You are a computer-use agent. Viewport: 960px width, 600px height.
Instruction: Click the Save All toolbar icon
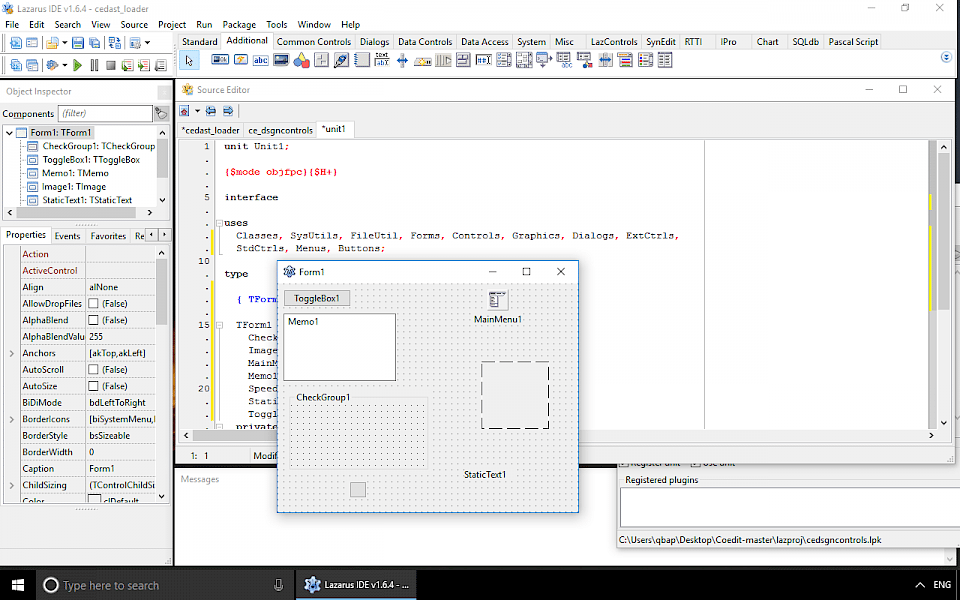[x=94, y=43]
